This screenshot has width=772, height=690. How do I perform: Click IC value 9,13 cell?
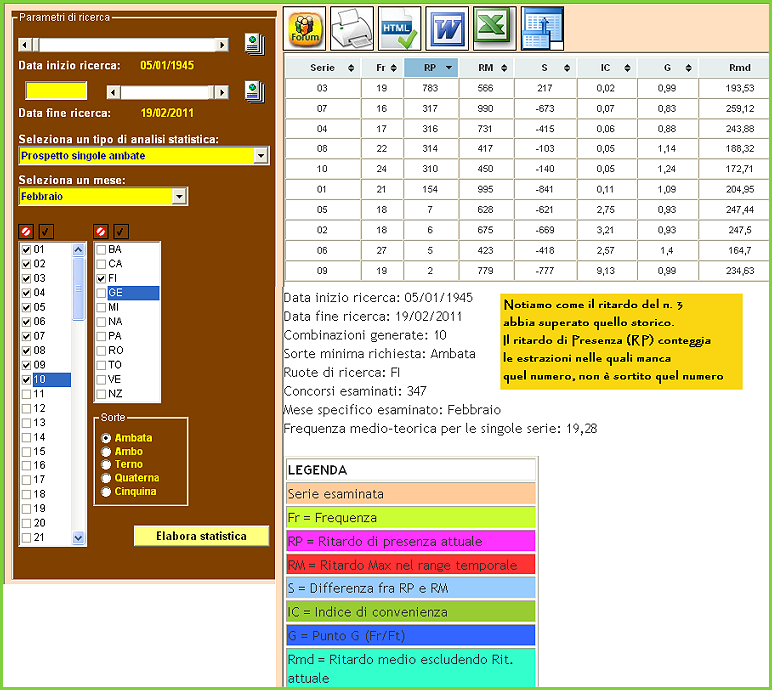(x=607, y=271)
